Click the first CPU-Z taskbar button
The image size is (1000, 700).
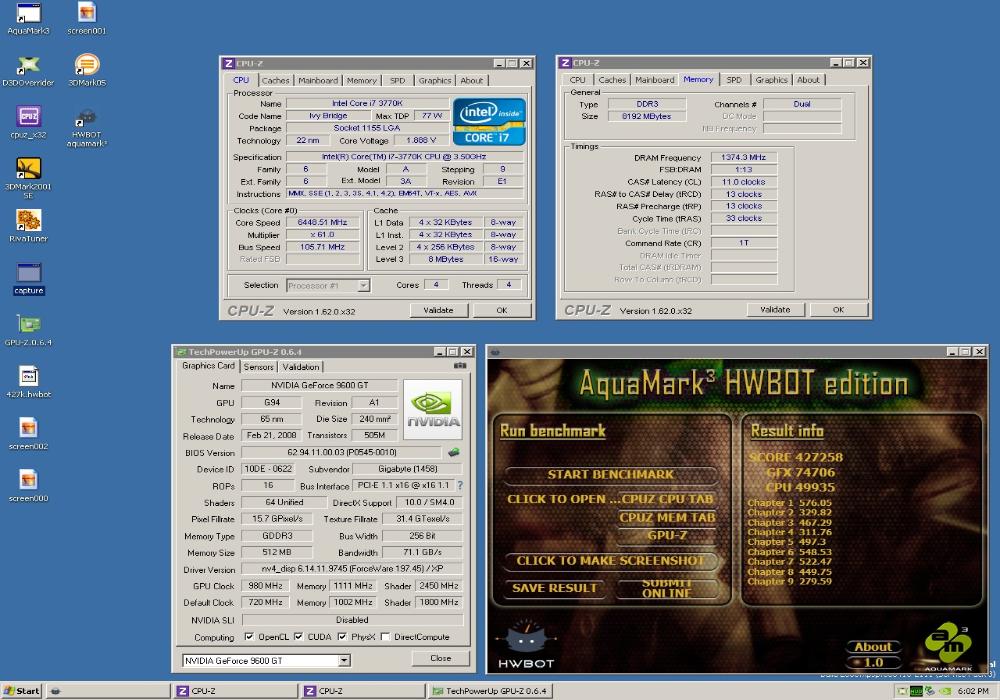tap(233, 691)
